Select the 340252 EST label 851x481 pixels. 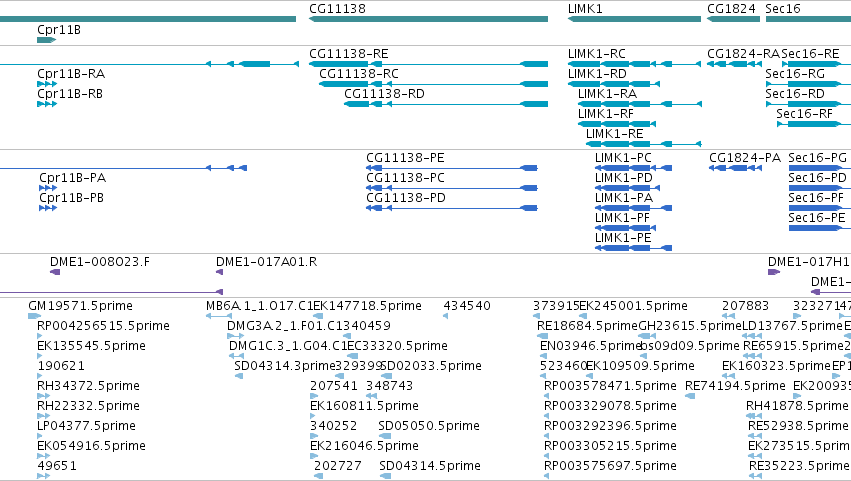coord(334,426)
